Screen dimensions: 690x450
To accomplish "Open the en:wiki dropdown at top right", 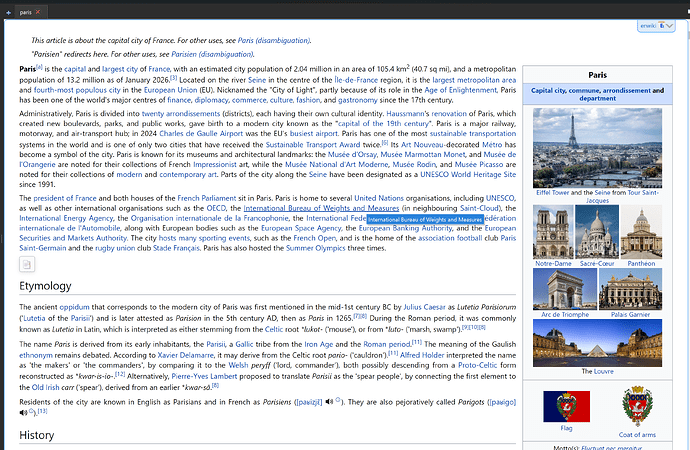I will 650,25.
